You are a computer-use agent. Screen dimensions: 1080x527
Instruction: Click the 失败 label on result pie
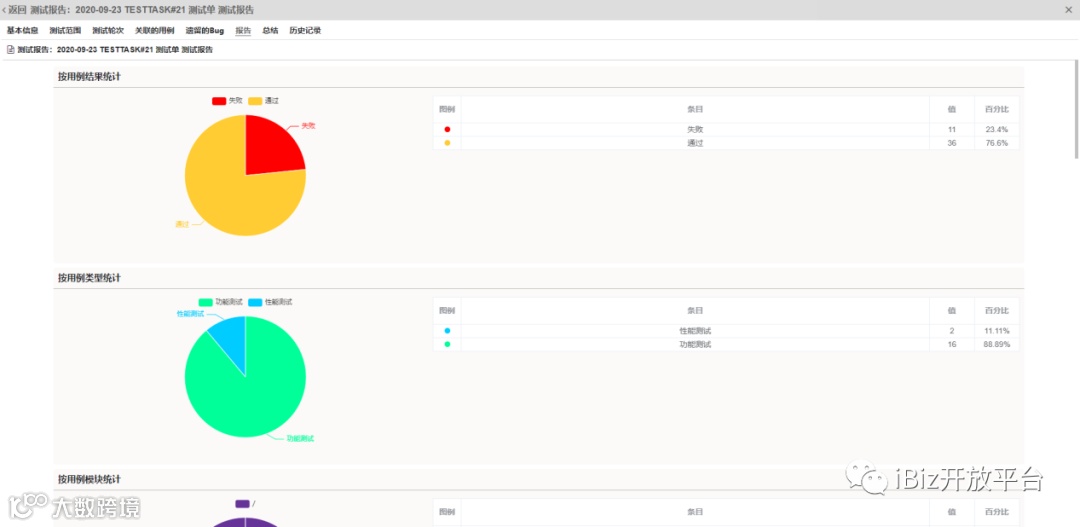[309, 126]
